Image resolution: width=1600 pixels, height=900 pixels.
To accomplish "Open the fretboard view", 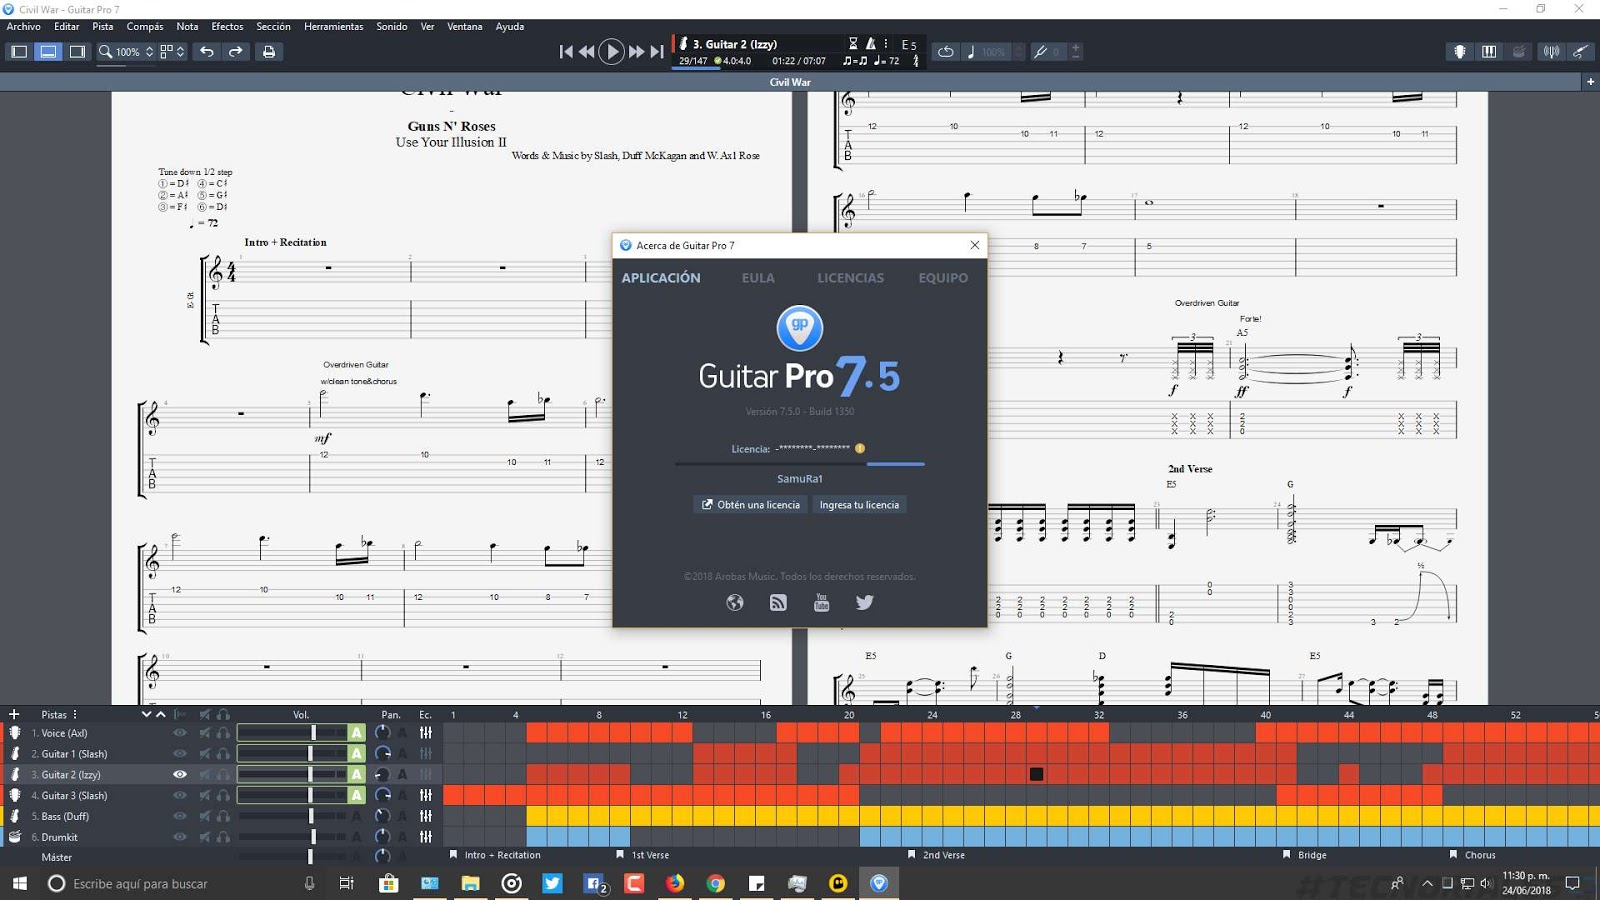I will 1460,52.
